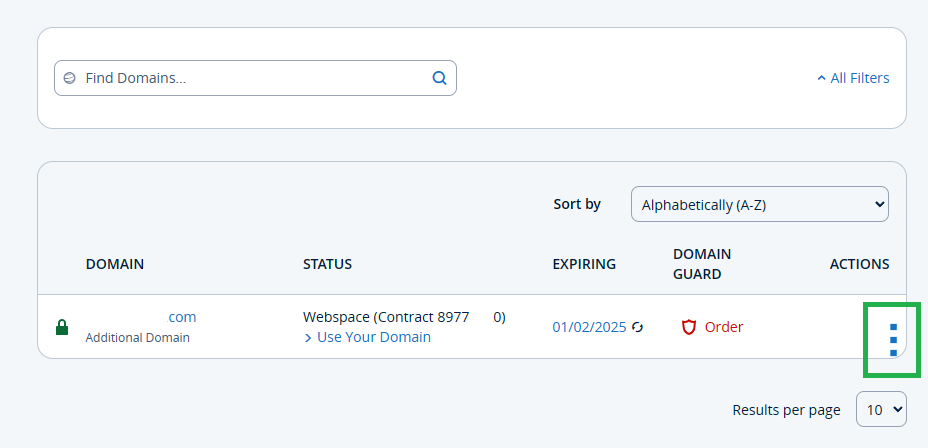928x448 pixels.
Task: Click the Use Your Domain link
Action: (x=374, y=337)
